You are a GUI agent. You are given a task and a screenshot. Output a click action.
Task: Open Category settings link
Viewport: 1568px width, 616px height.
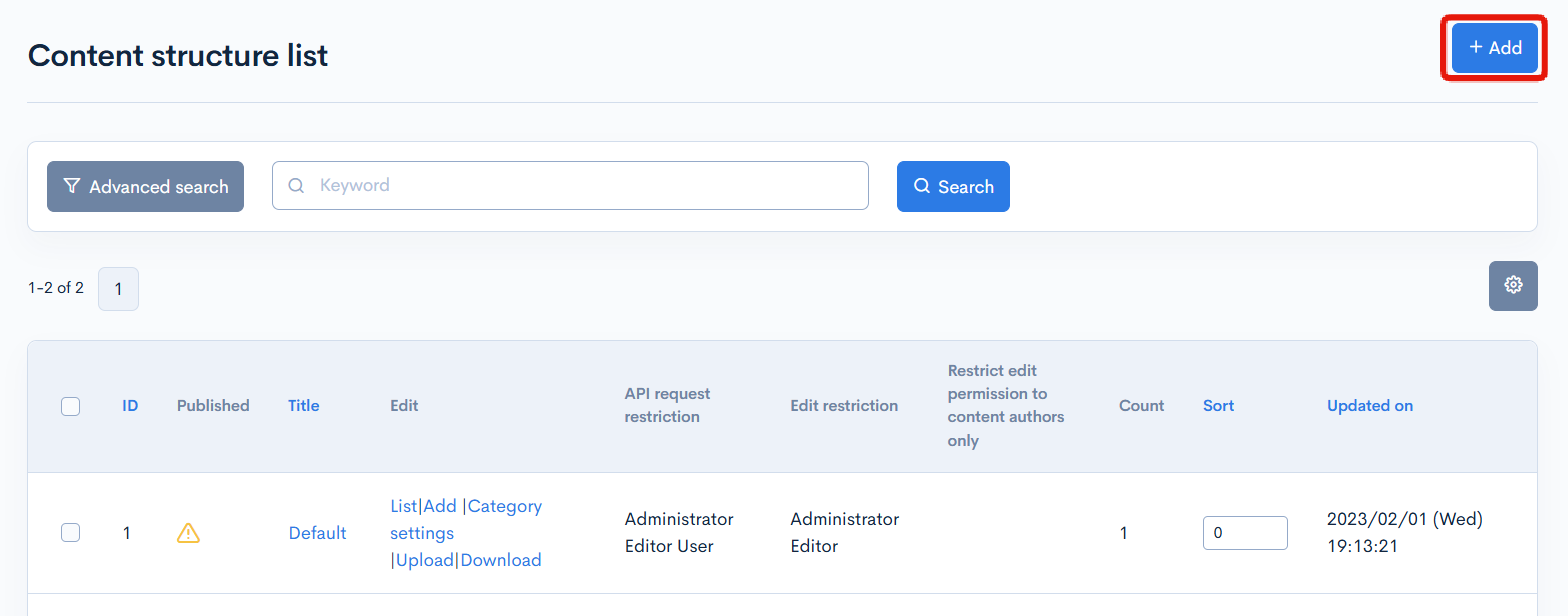tap(466, 520)
